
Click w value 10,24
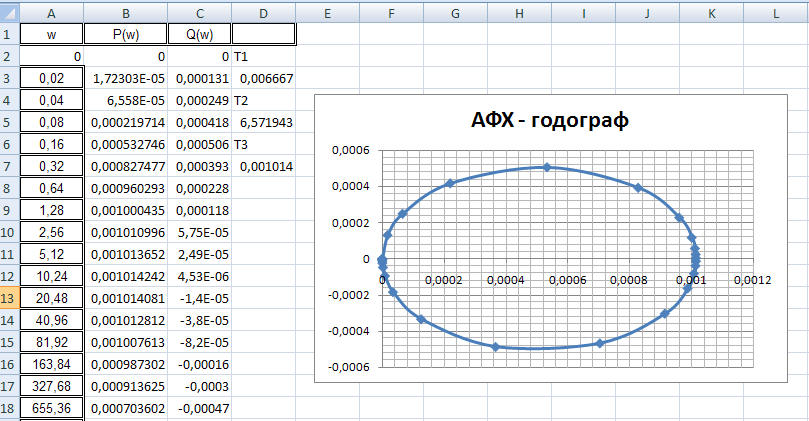[x=52, y=276]
